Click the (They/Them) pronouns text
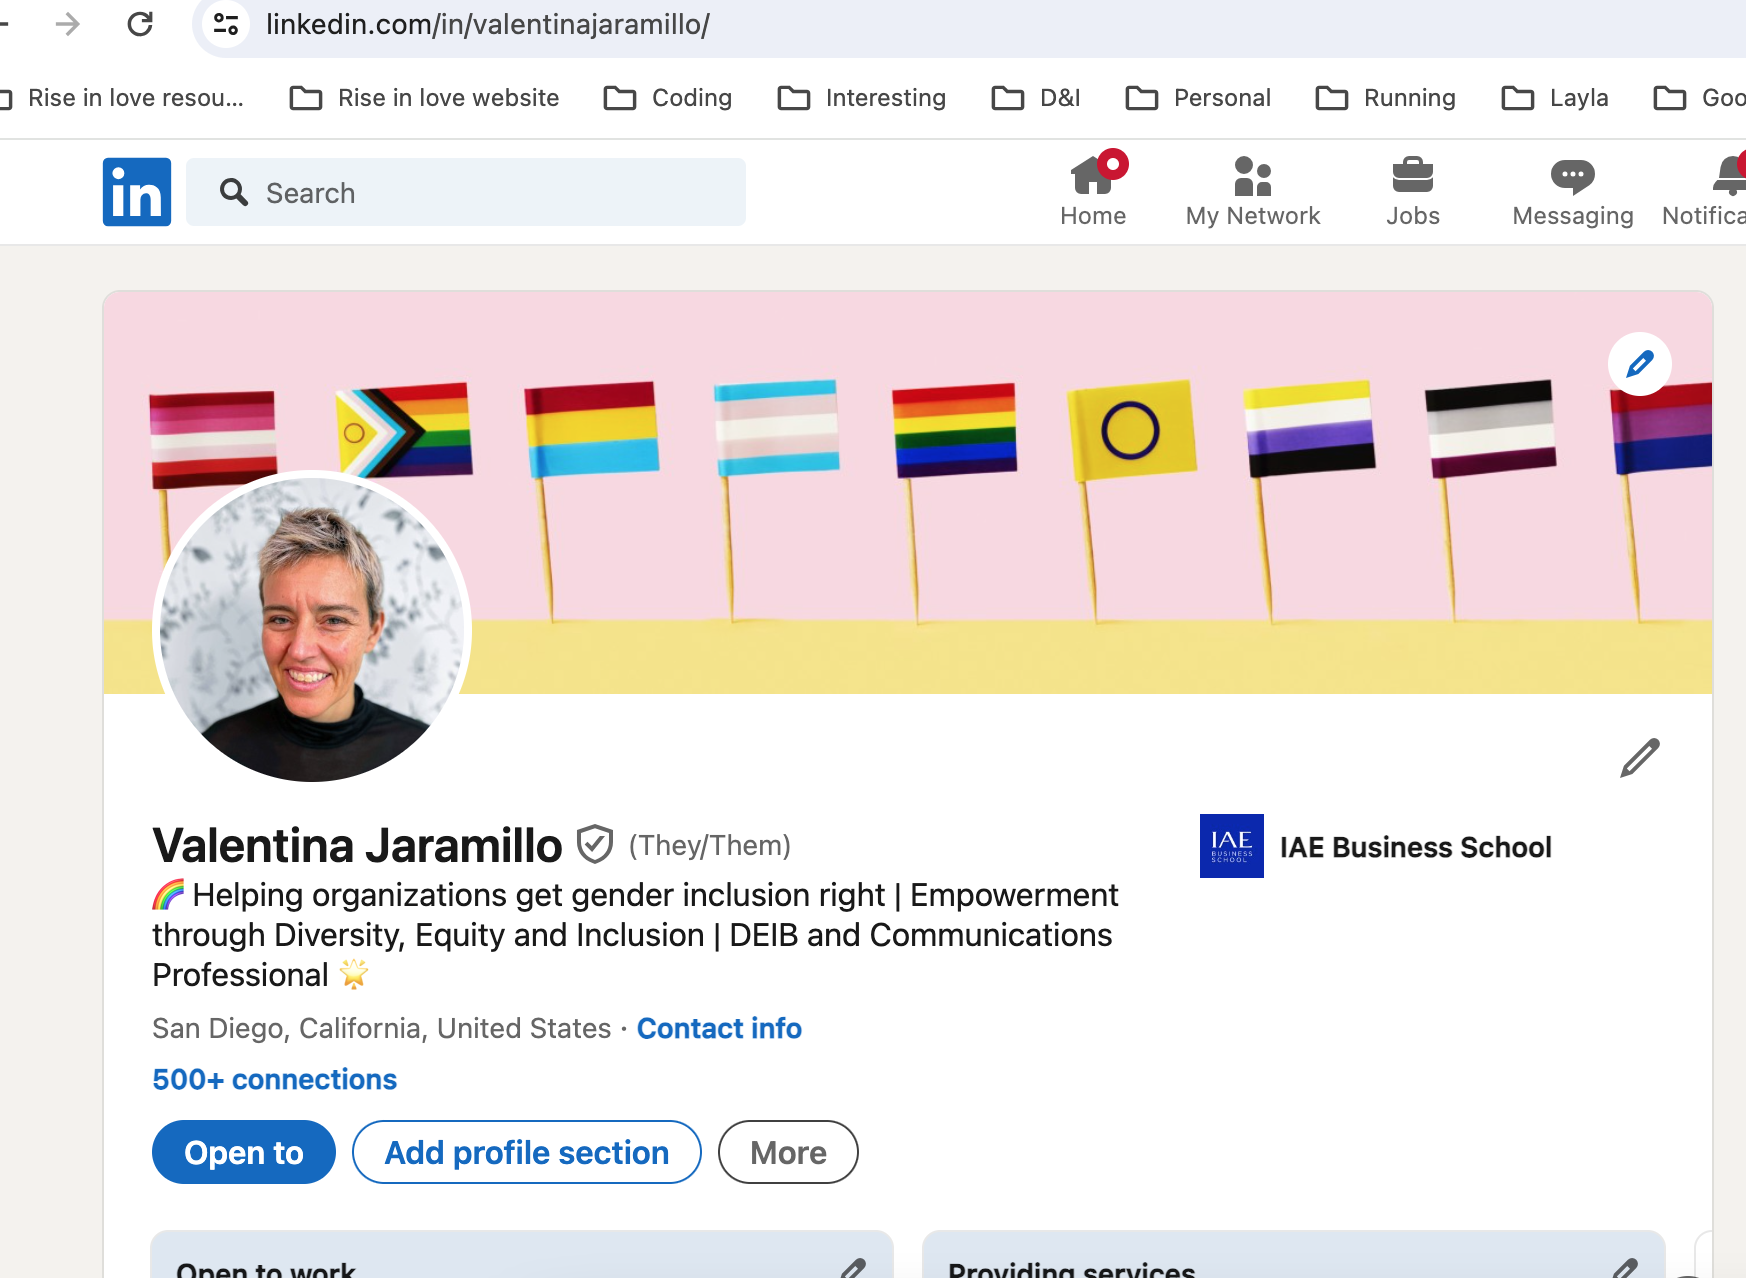 point(710,845)
